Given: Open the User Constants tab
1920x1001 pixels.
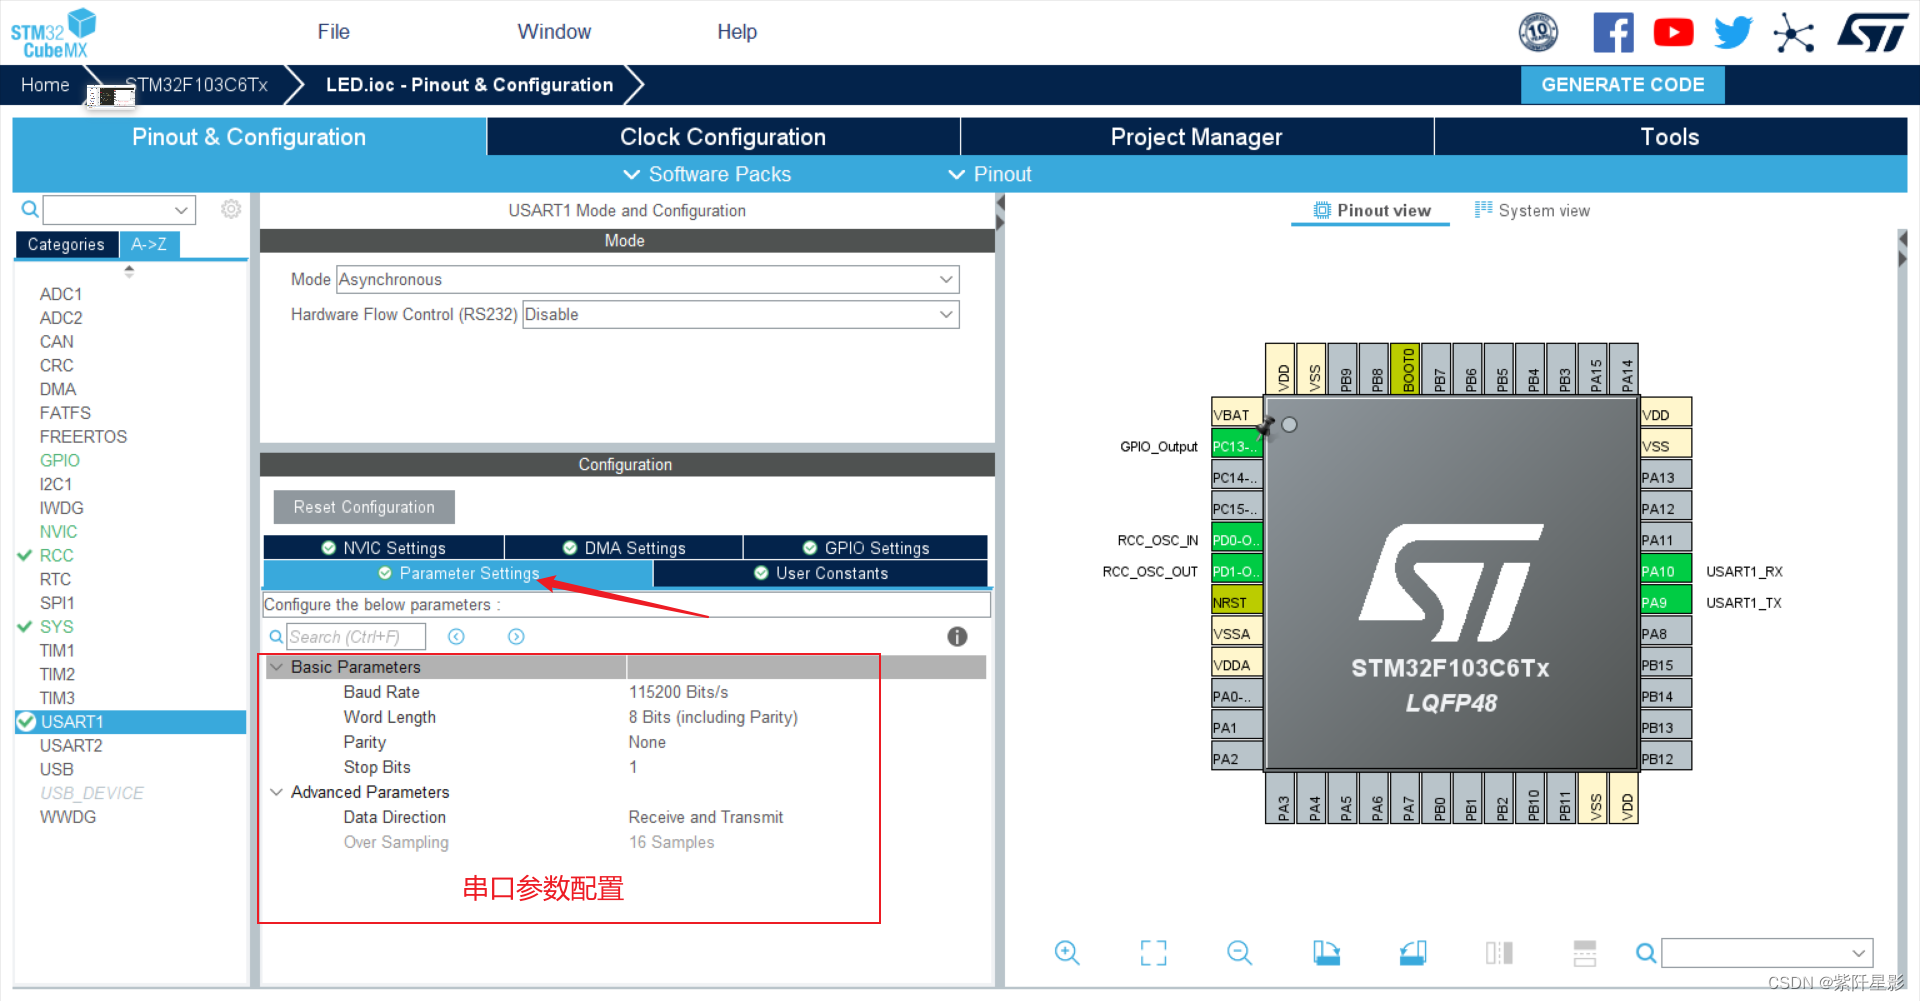Looking at the screenshot, I should (x=820, y=573).
